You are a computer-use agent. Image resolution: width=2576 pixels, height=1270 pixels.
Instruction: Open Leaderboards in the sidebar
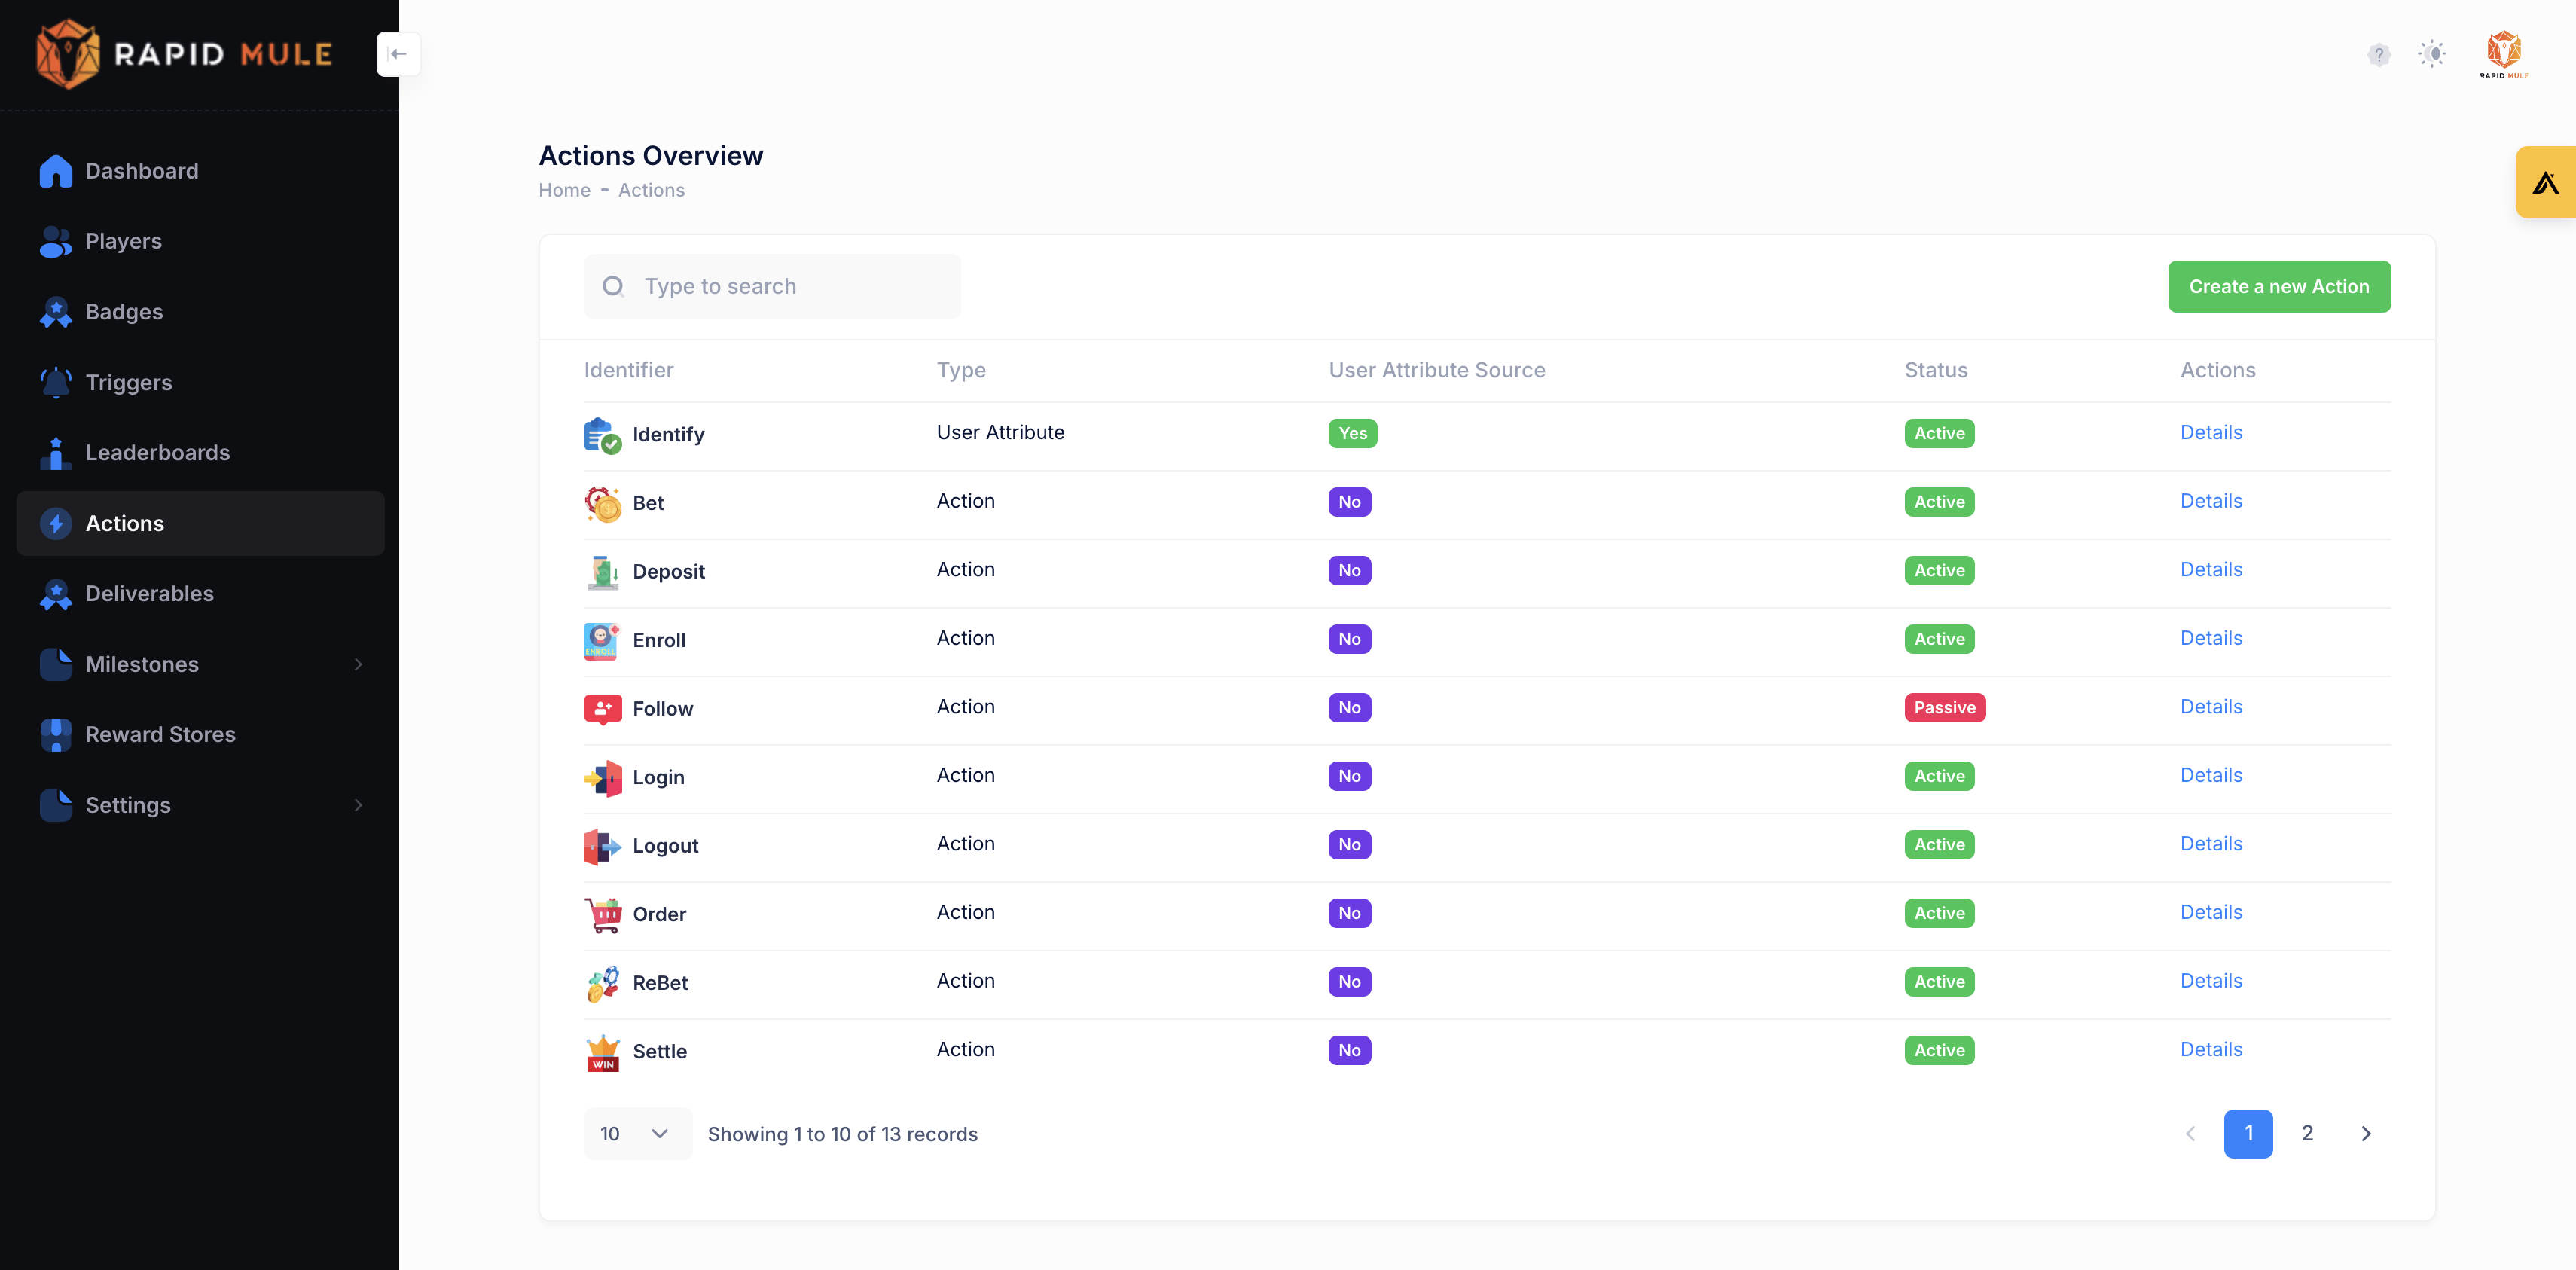(157, 453)
